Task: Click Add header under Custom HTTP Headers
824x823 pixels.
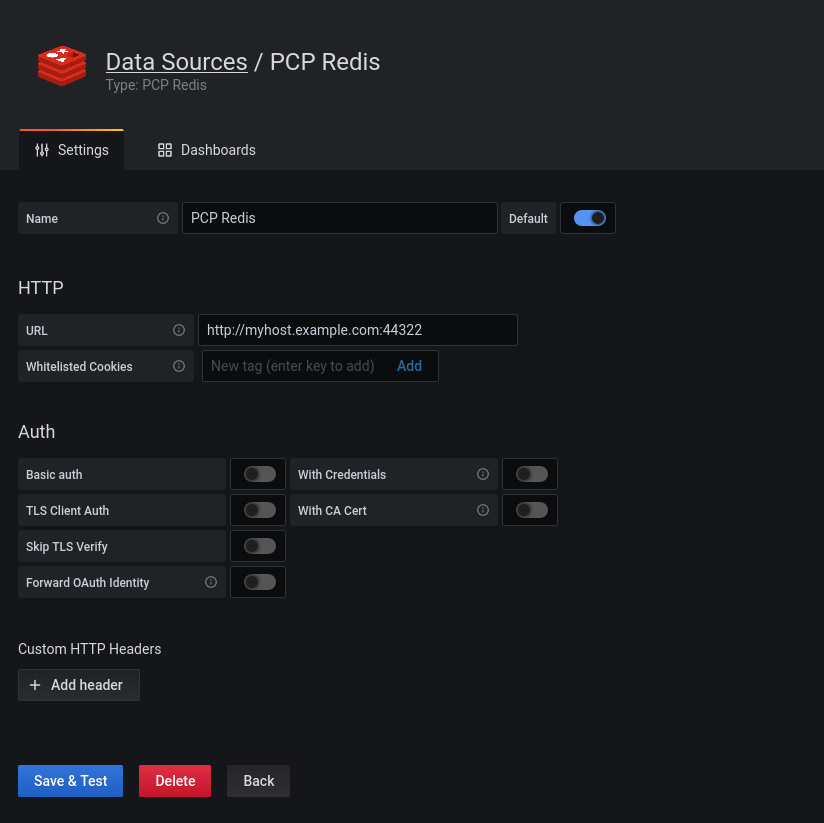Action: [78, 685]
